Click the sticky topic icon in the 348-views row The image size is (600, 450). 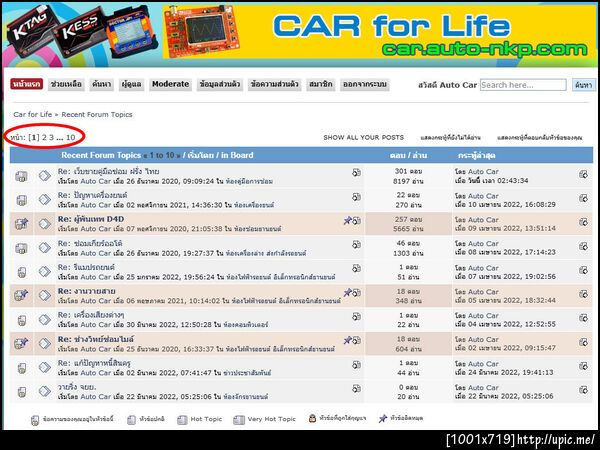(21, 295)
